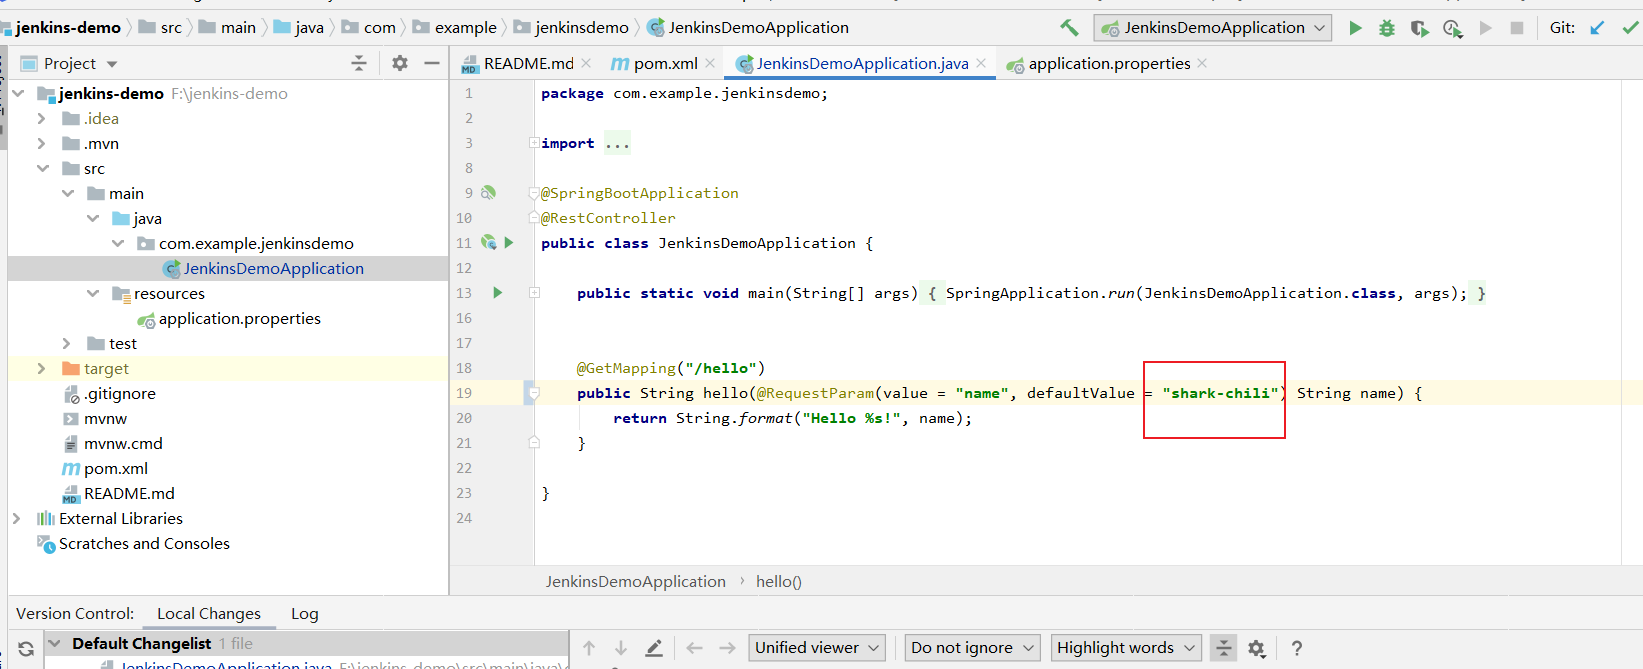Viewport: 1643px width, 669px height.
Task: Select README.md in the project tree
Action: [x=129, y=493]
